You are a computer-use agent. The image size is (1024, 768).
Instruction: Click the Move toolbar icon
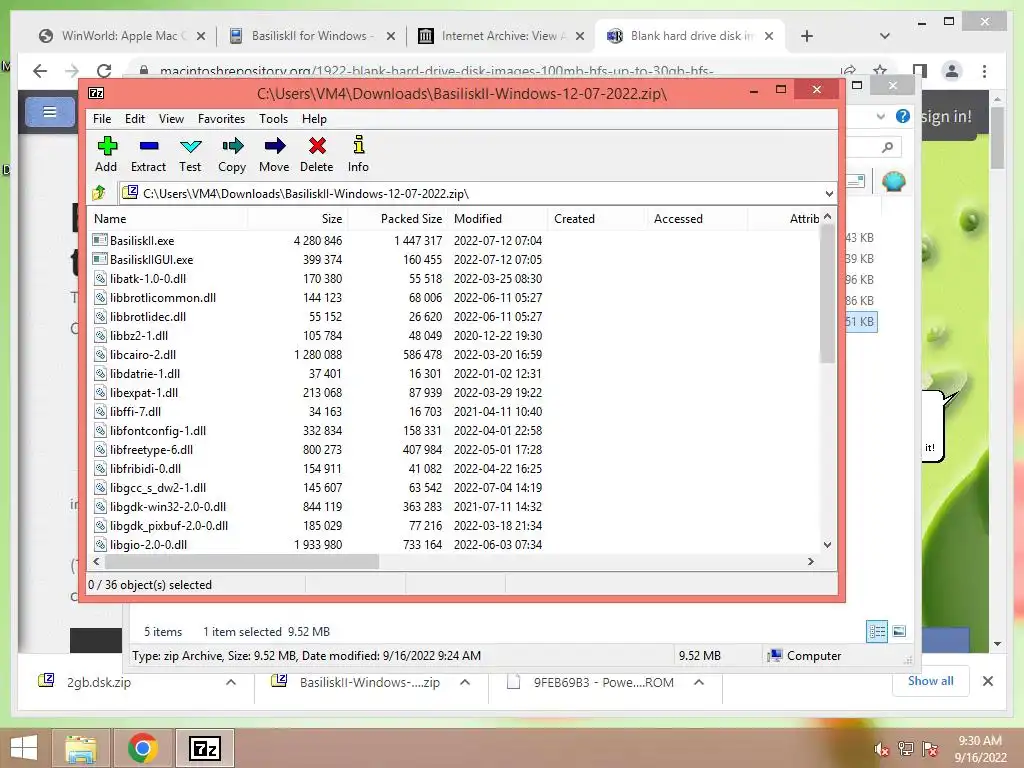pos(274,155)
